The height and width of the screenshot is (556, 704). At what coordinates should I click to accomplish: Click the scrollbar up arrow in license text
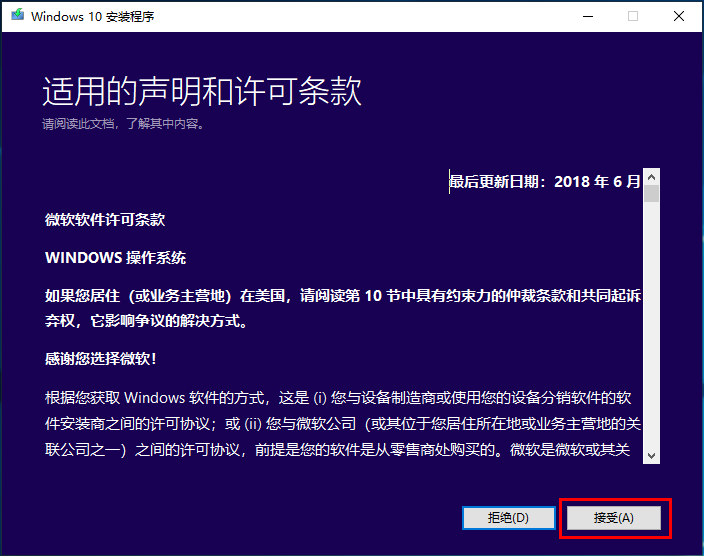pos(651,177)
